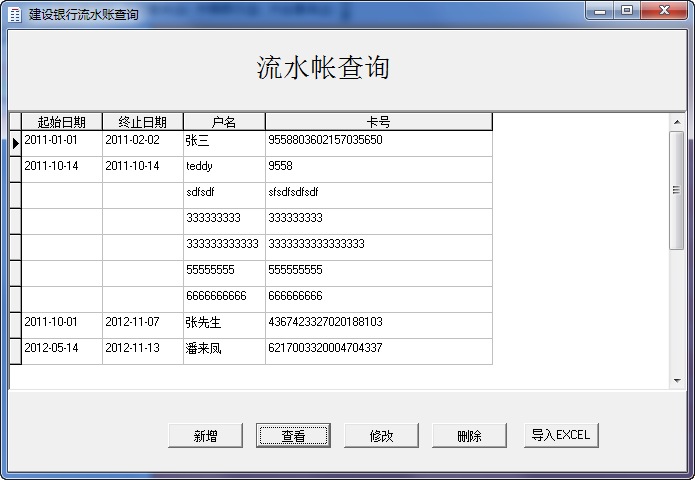Click the 导入EXCEL button

(561, 435)
